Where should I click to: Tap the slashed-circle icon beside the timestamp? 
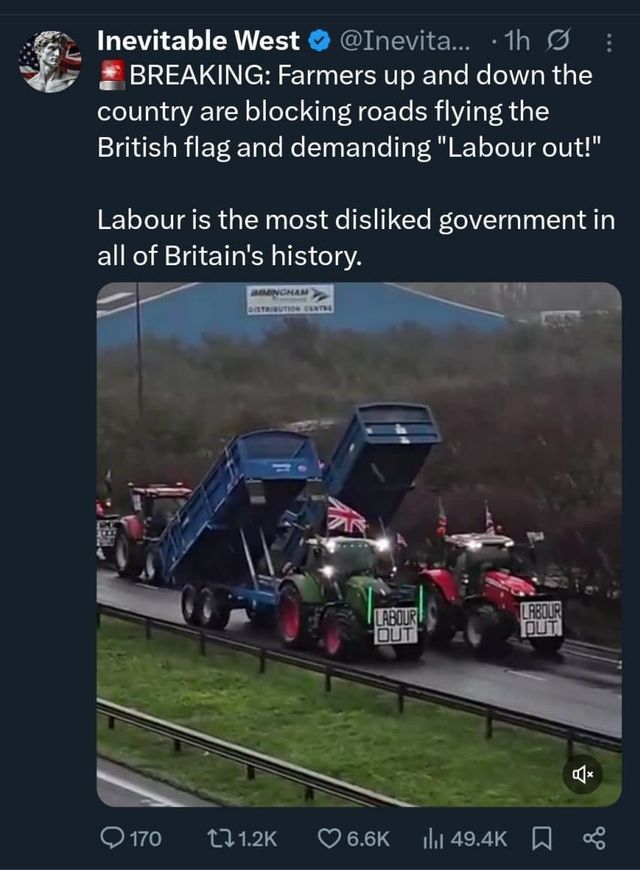tap(558, 42)
